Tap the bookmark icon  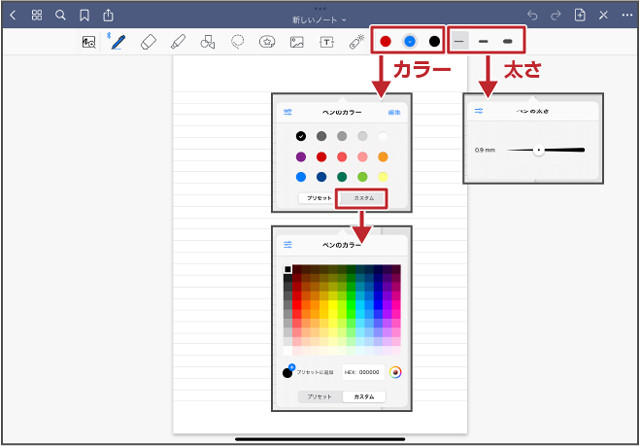click(x=84, y=15)
